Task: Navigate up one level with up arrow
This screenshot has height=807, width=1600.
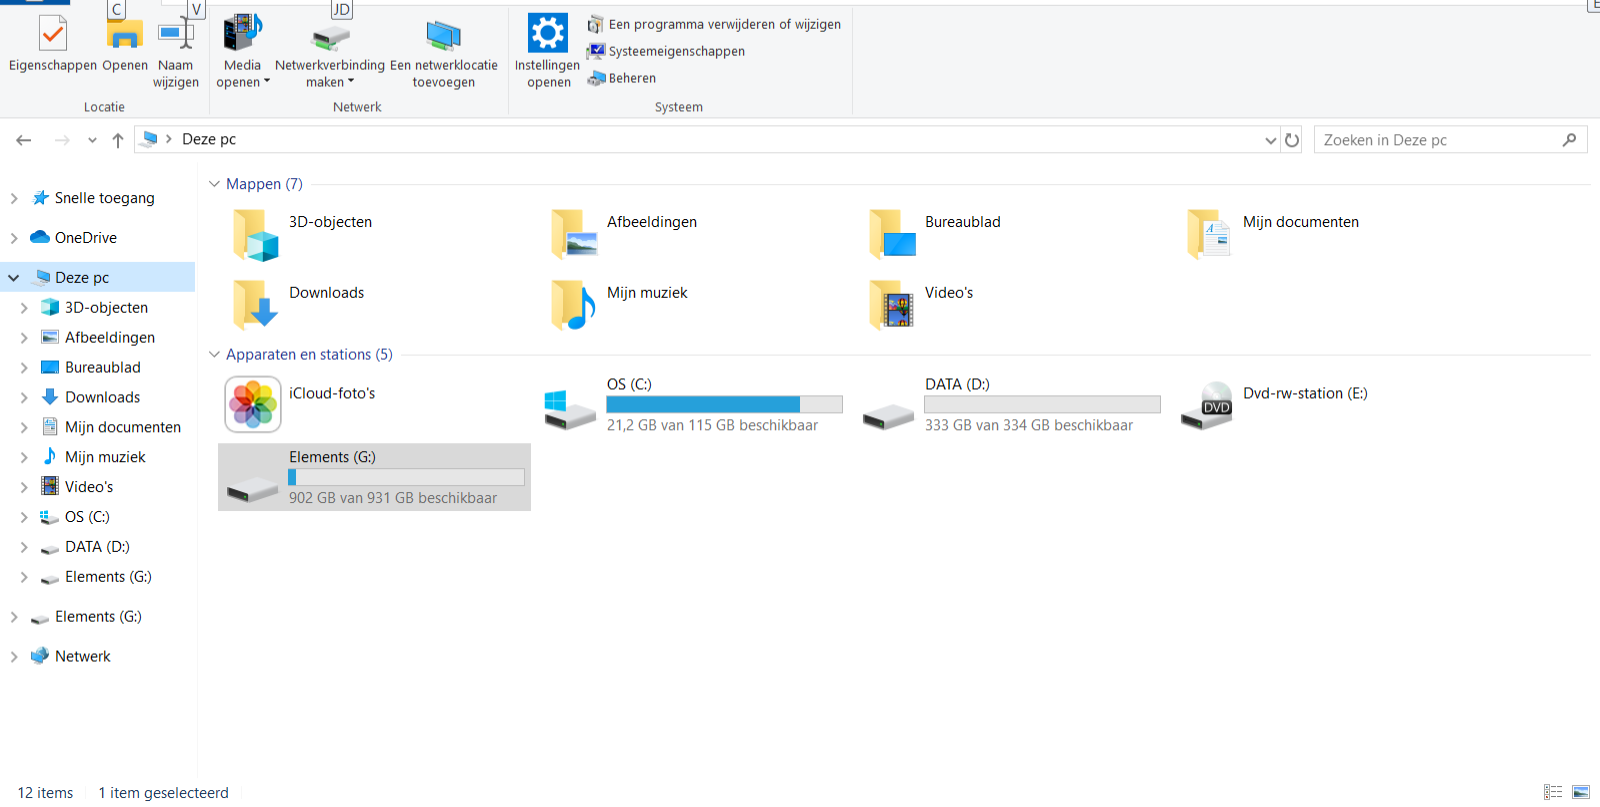Action: click(118, 140)
